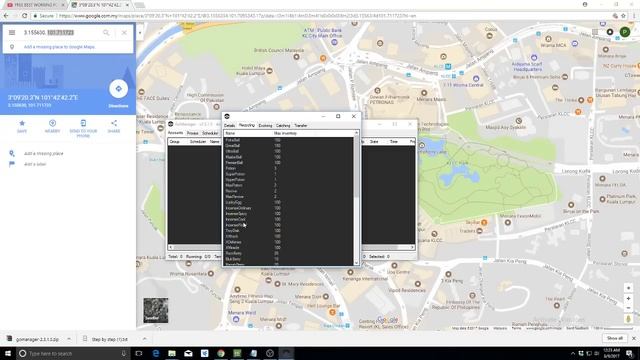Viewport: 640px width, 360px height.
Task: Open Task View on the taskbar
Action: [139, 353]
